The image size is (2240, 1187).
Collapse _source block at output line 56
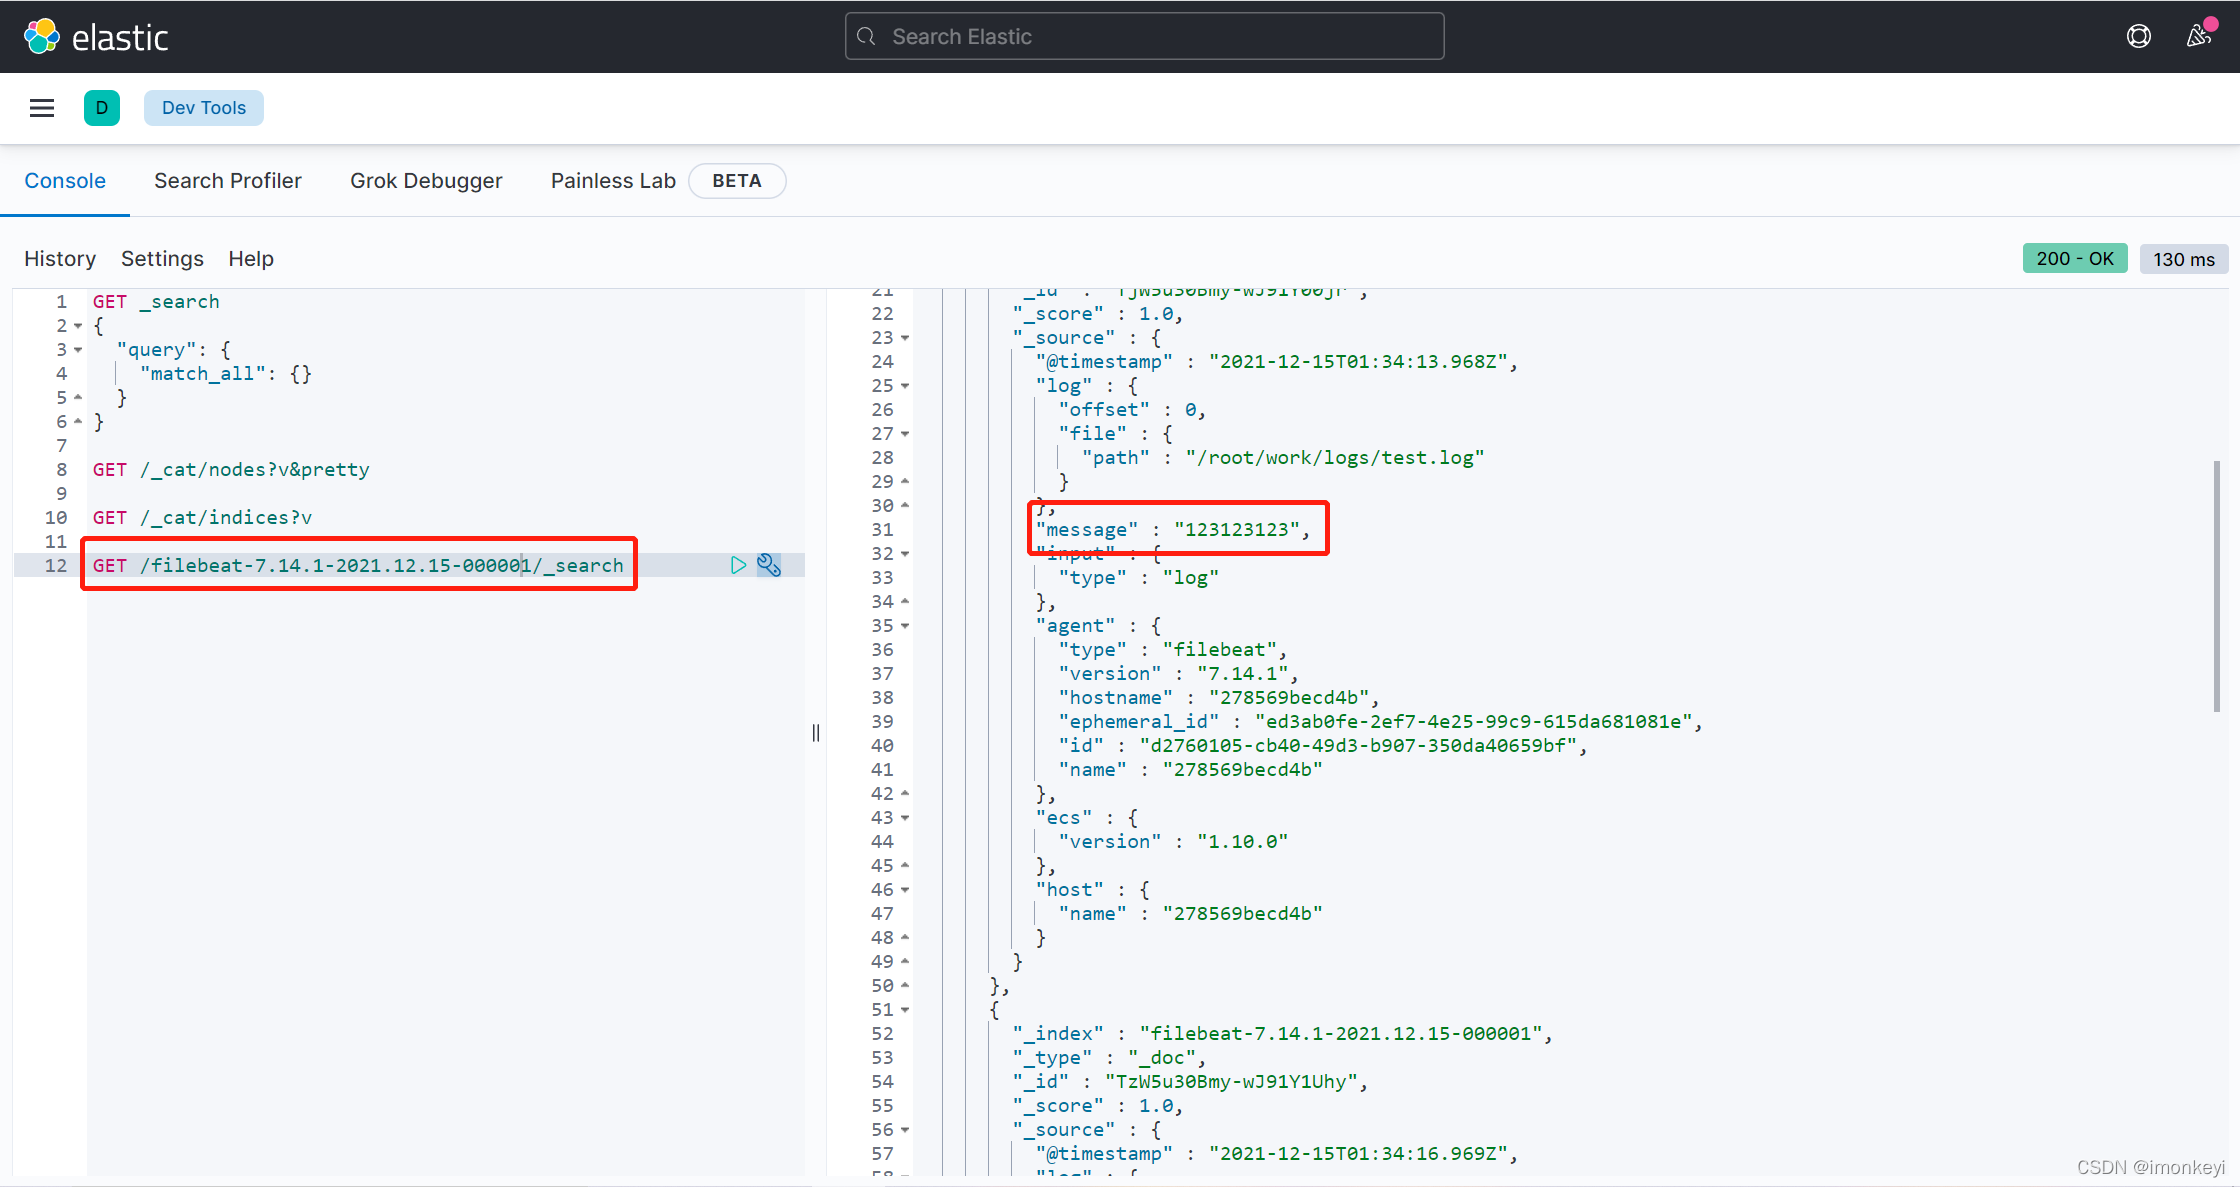pos(905,1130)
